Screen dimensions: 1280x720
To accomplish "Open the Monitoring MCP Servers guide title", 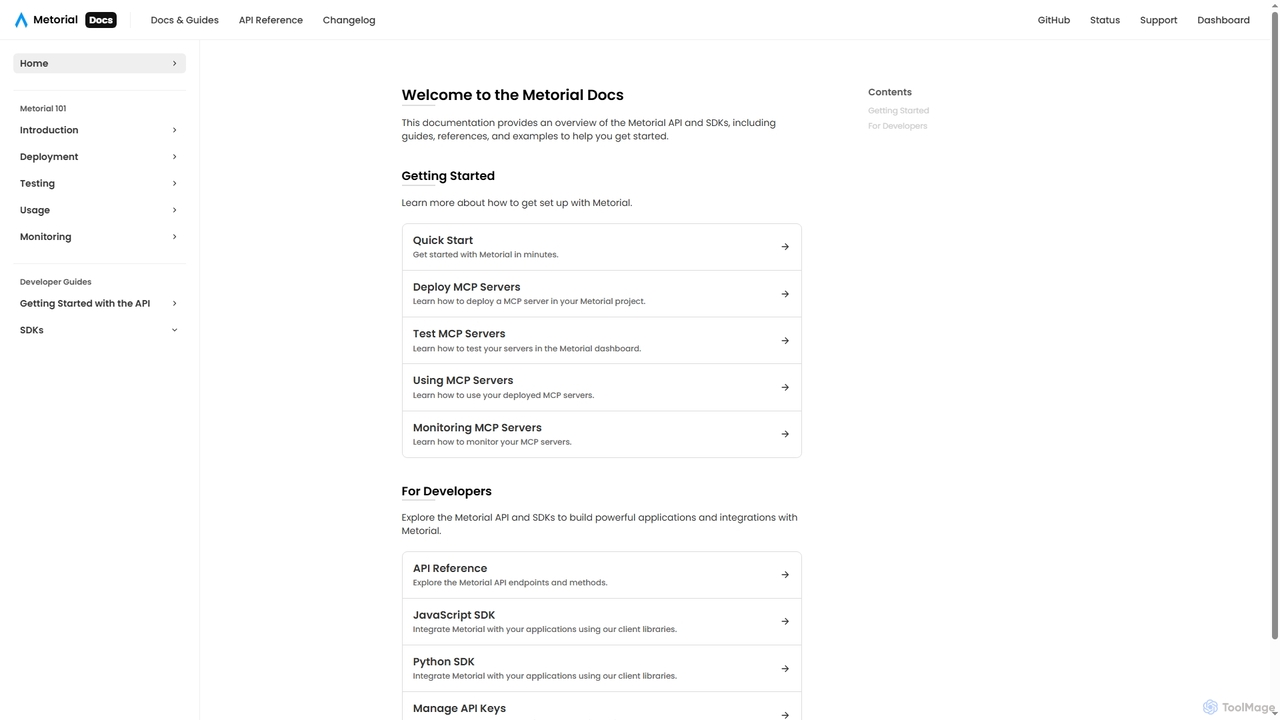I will (x=477, y=428).
